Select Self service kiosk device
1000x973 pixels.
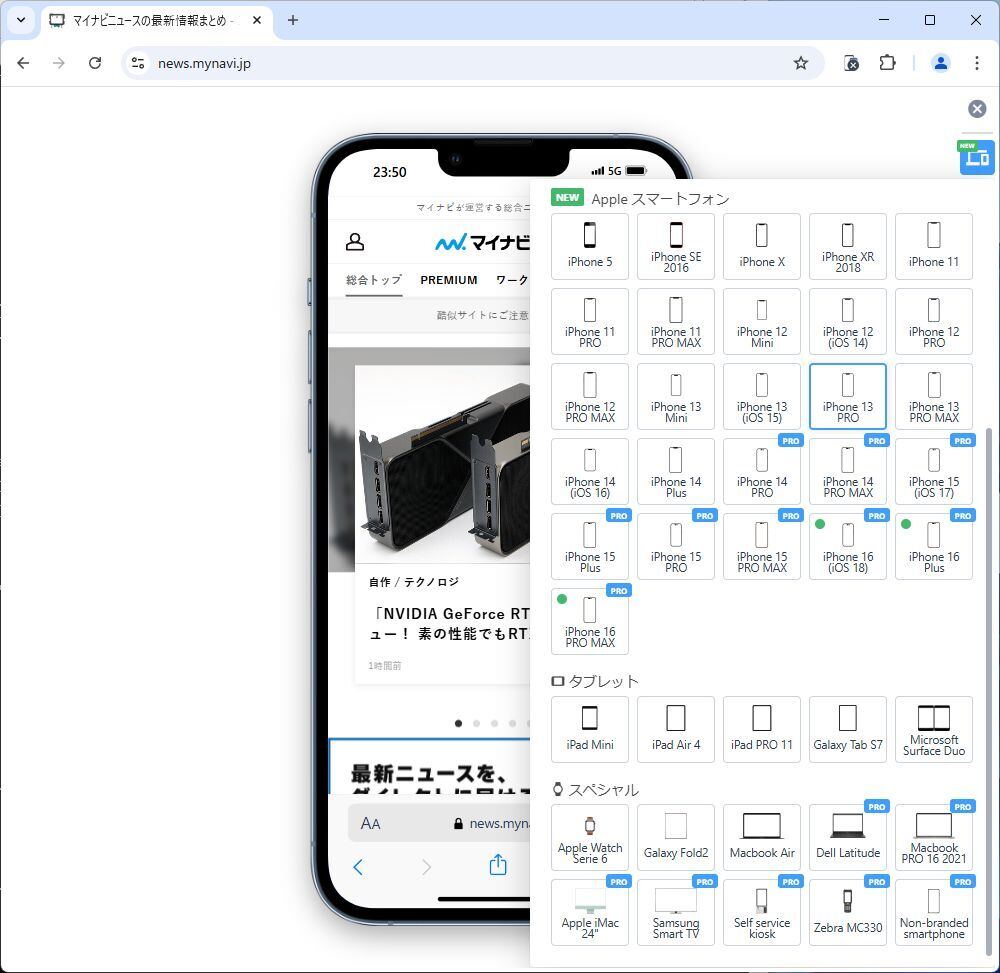(x=761, y=912)
